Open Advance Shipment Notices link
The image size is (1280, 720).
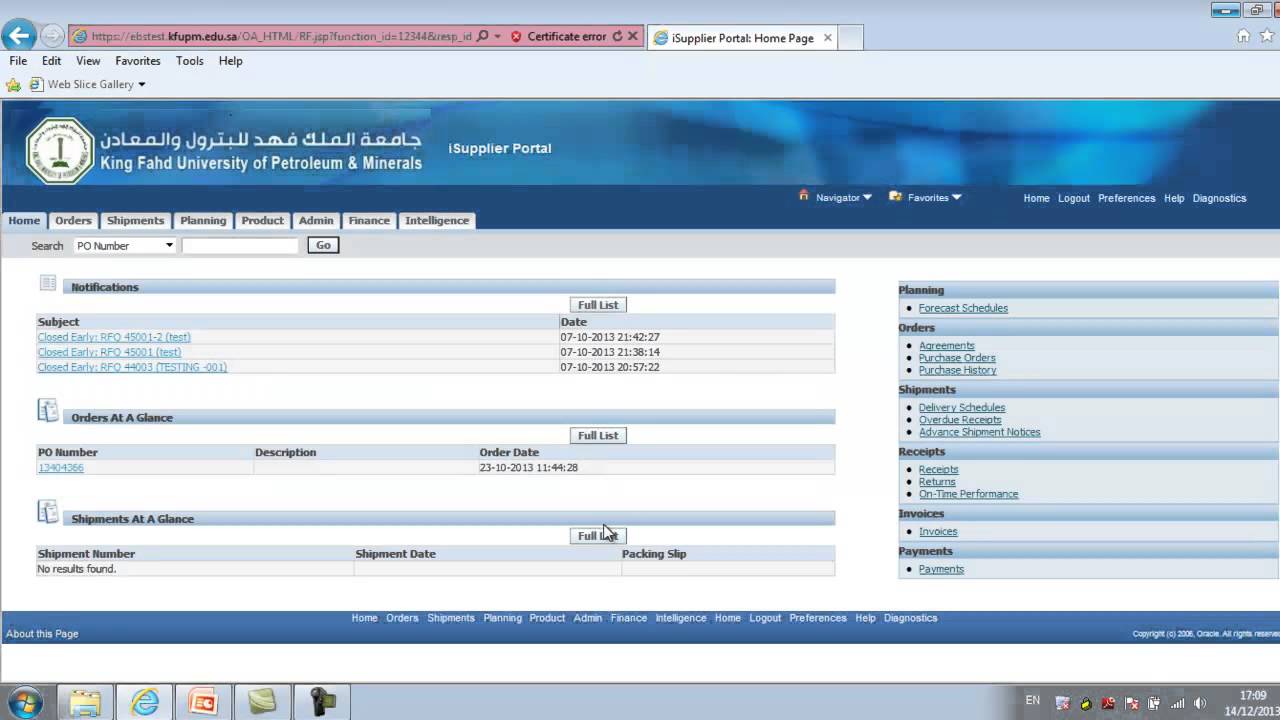click(979, 432)
